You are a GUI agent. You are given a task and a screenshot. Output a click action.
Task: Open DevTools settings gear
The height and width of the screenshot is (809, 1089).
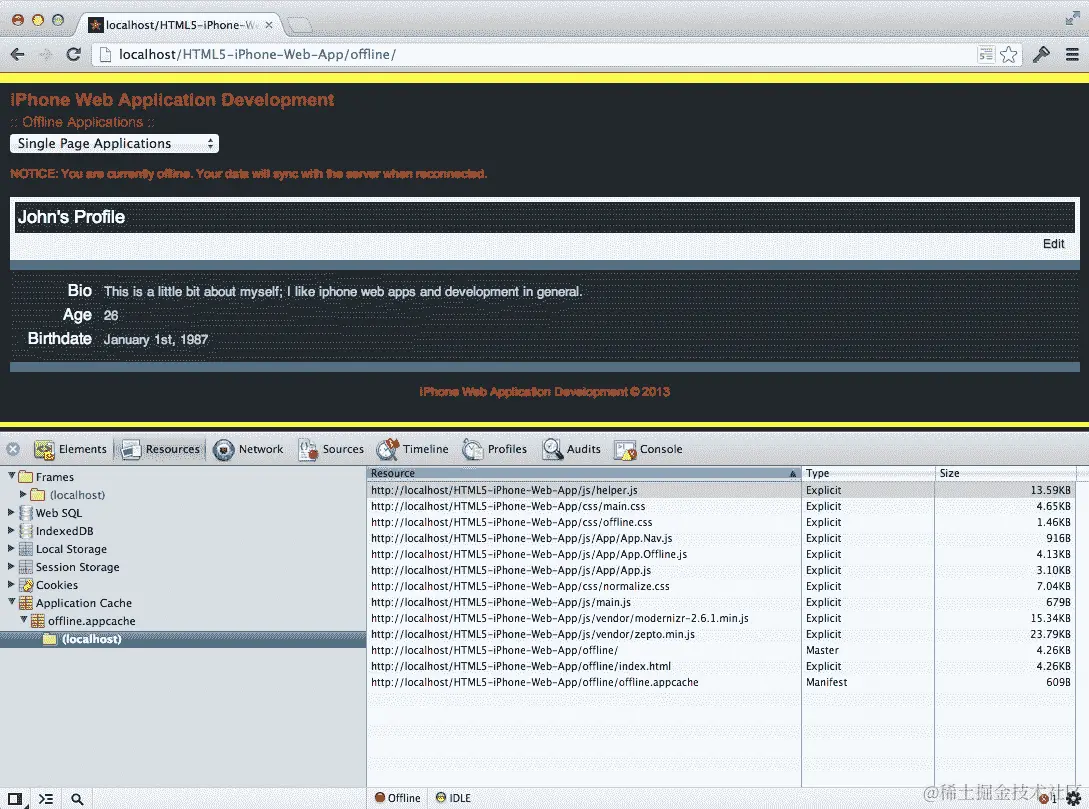1073,799
